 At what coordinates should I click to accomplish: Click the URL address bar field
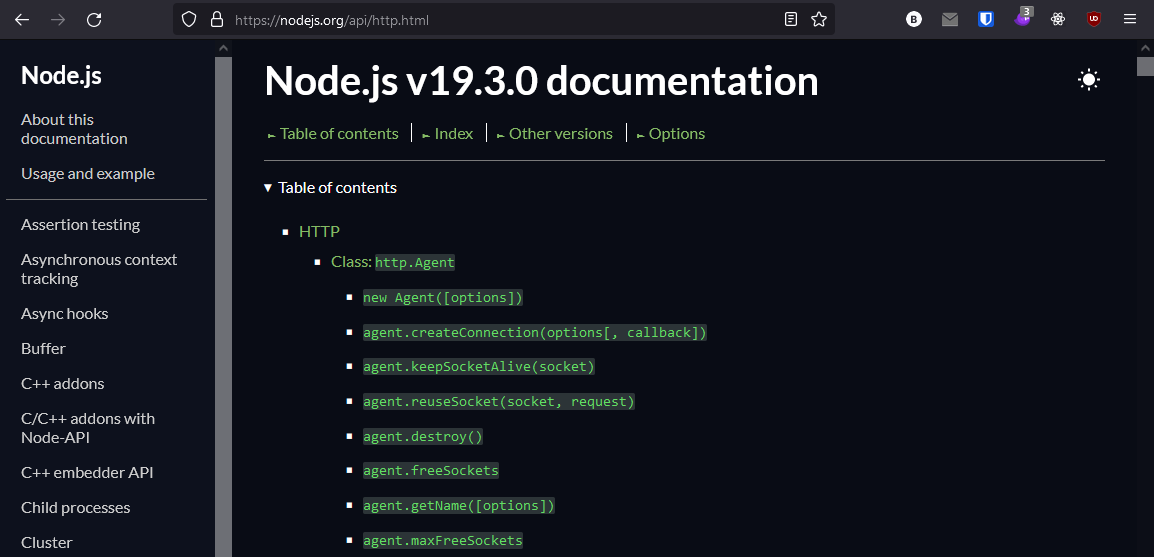coord(503,20)
